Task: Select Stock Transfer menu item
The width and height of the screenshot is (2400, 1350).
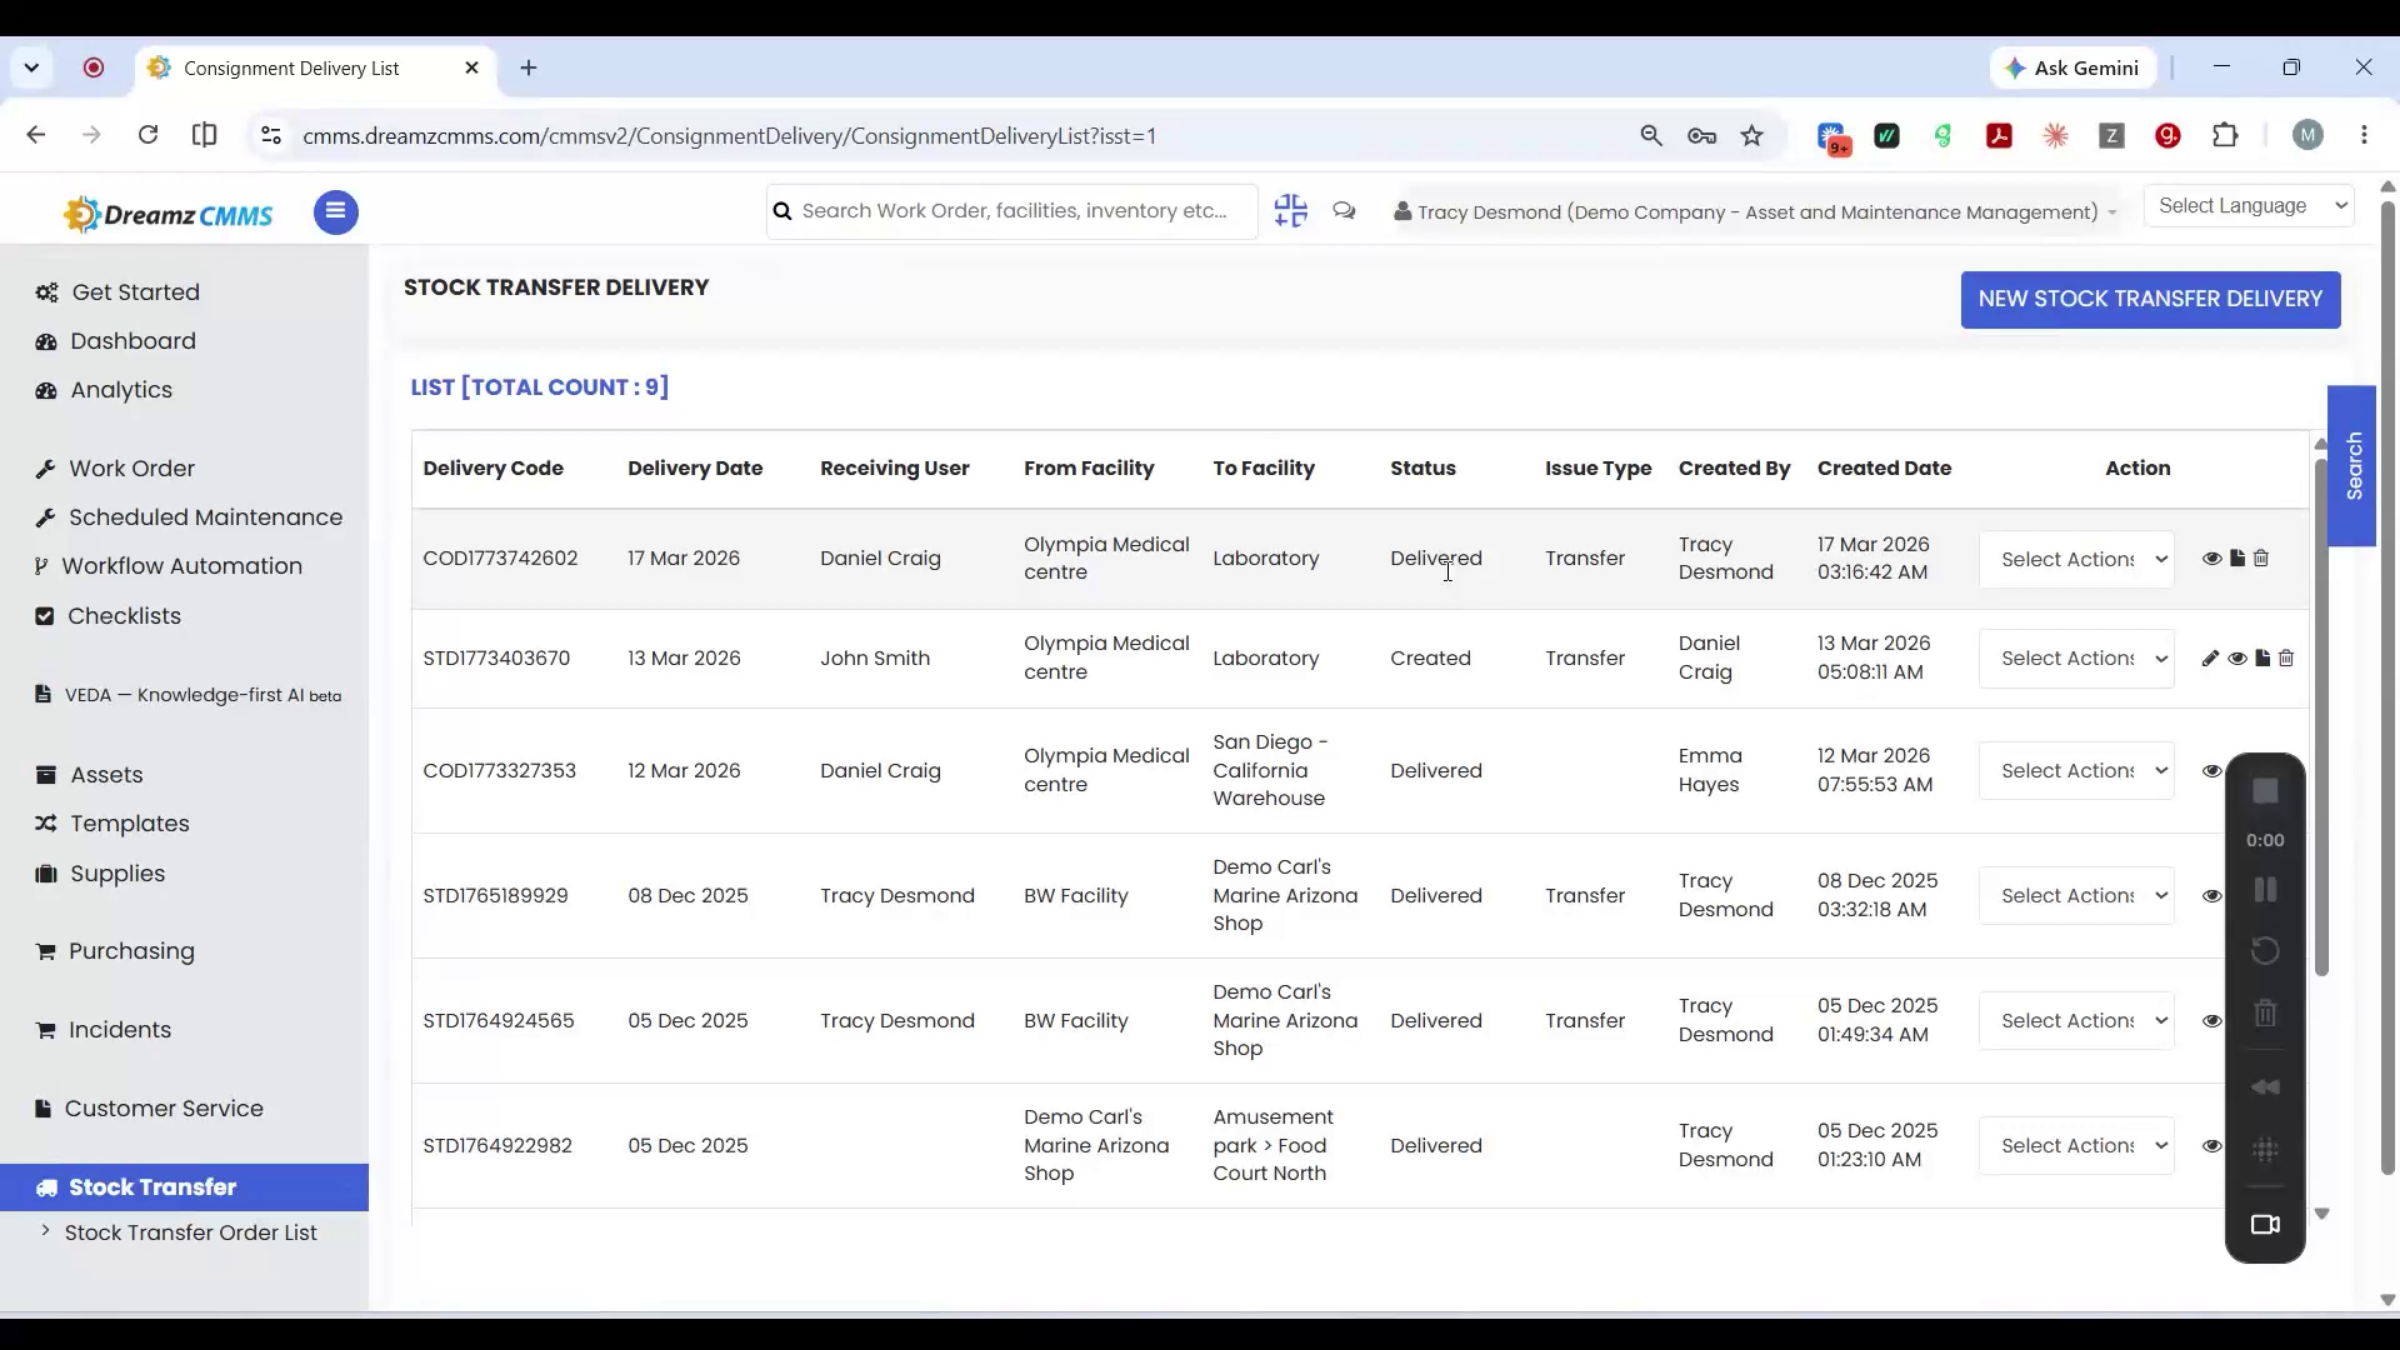Action: tap(184, 1187)
